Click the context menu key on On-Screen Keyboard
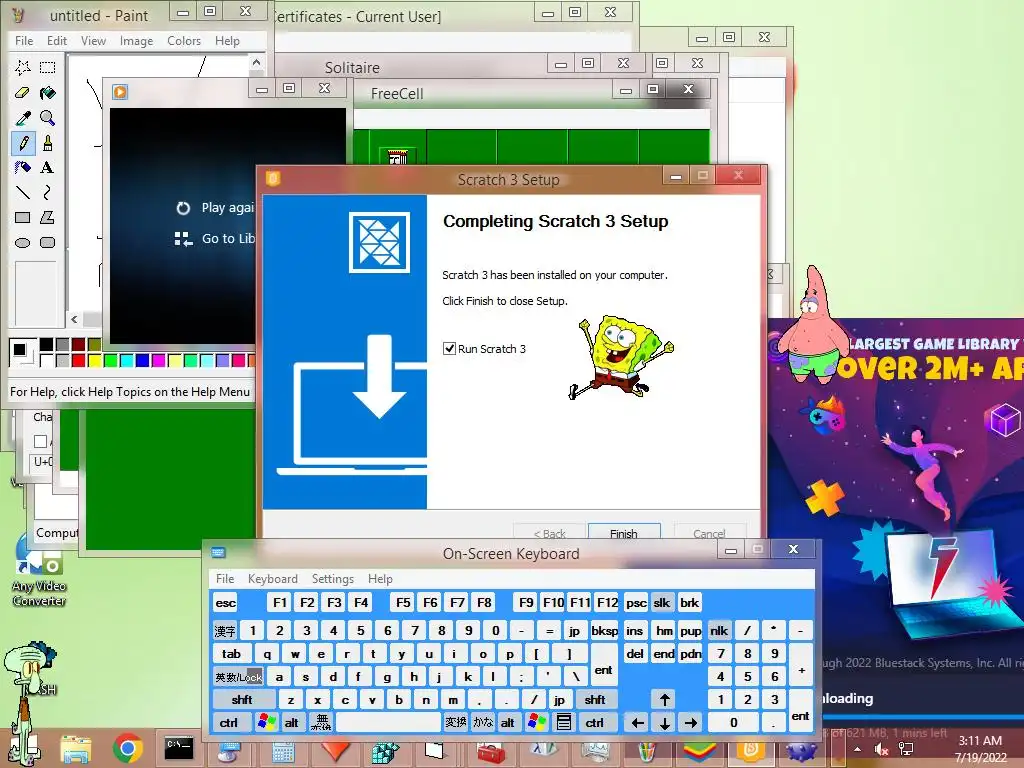This screenshot has width=1024, height=768. tap(564, 722)
